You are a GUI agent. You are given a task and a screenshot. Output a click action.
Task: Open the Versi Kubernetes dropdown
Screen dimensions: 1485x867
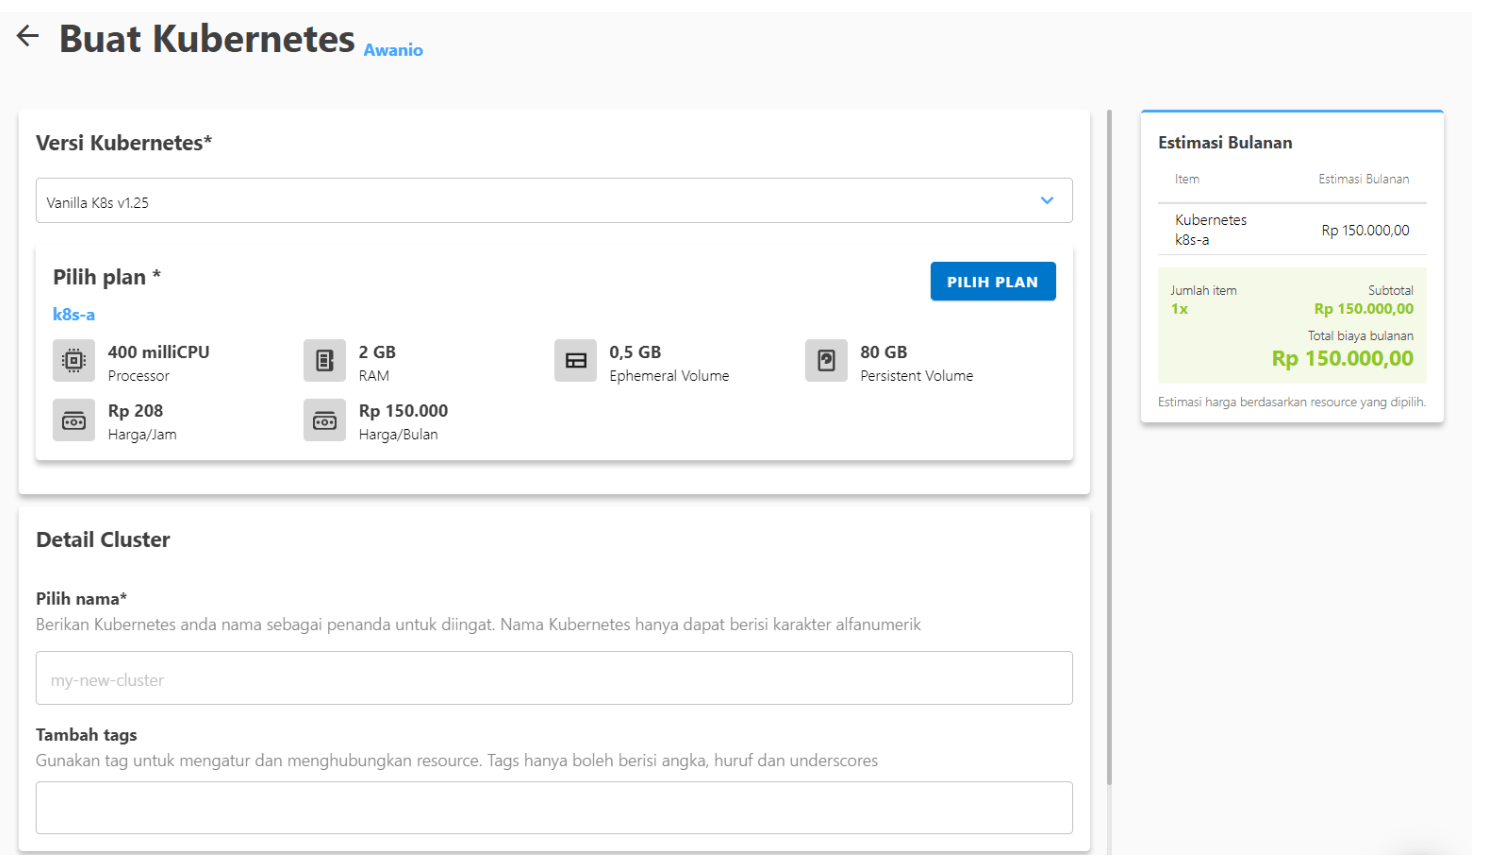point(540,201)
